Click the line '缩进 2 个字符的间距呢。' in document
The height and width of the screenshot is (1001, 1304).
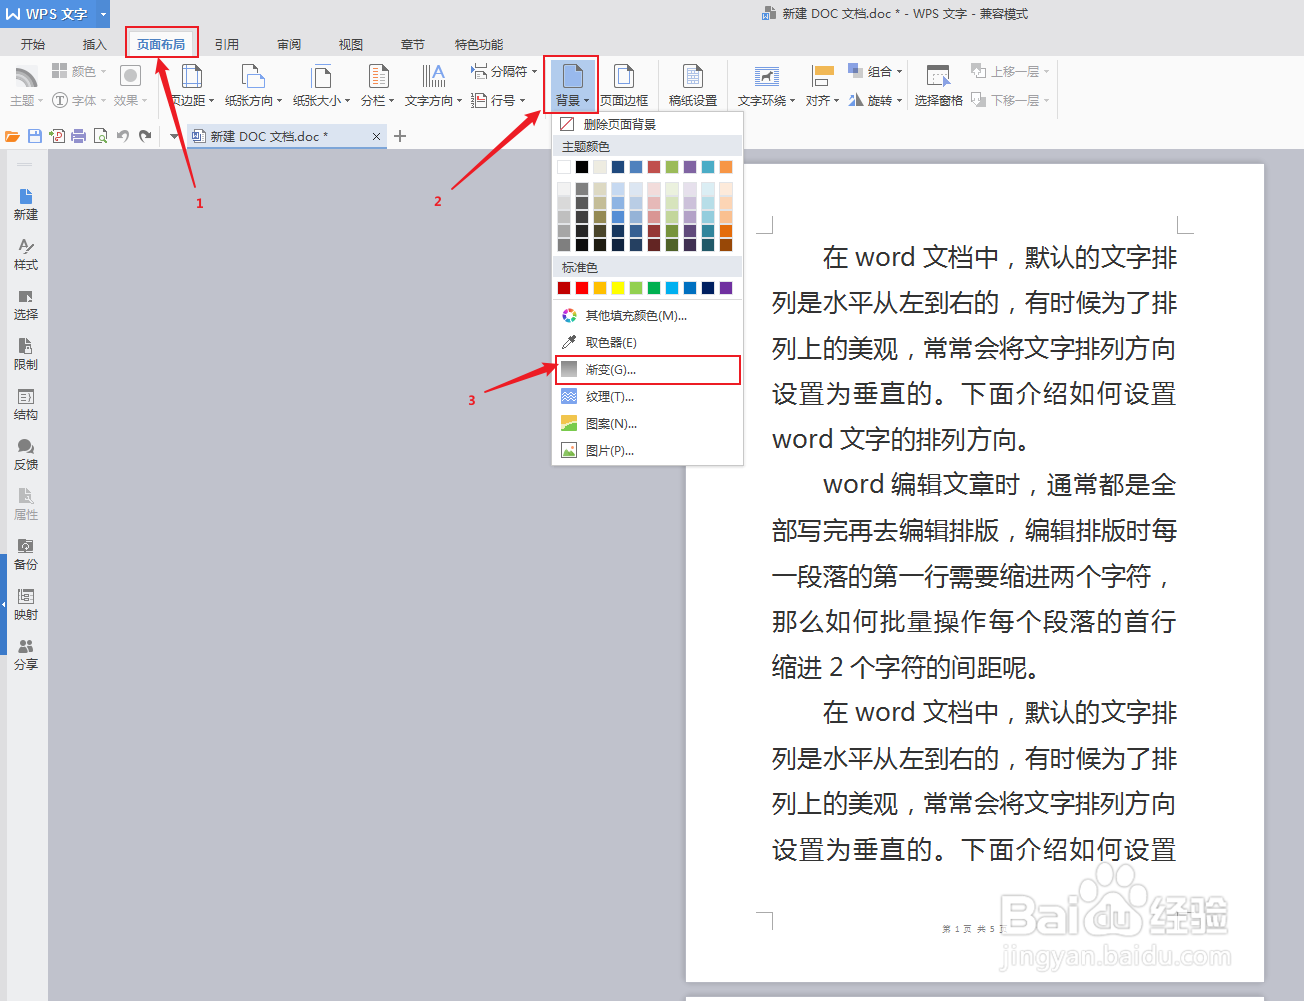point(907,667)
